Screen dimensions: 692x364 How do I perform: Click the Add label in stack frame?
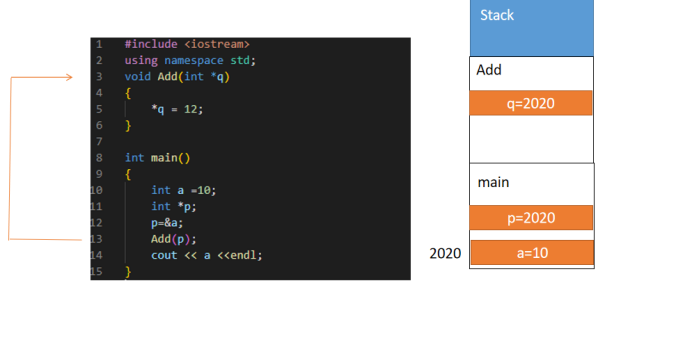coord(489,70)
